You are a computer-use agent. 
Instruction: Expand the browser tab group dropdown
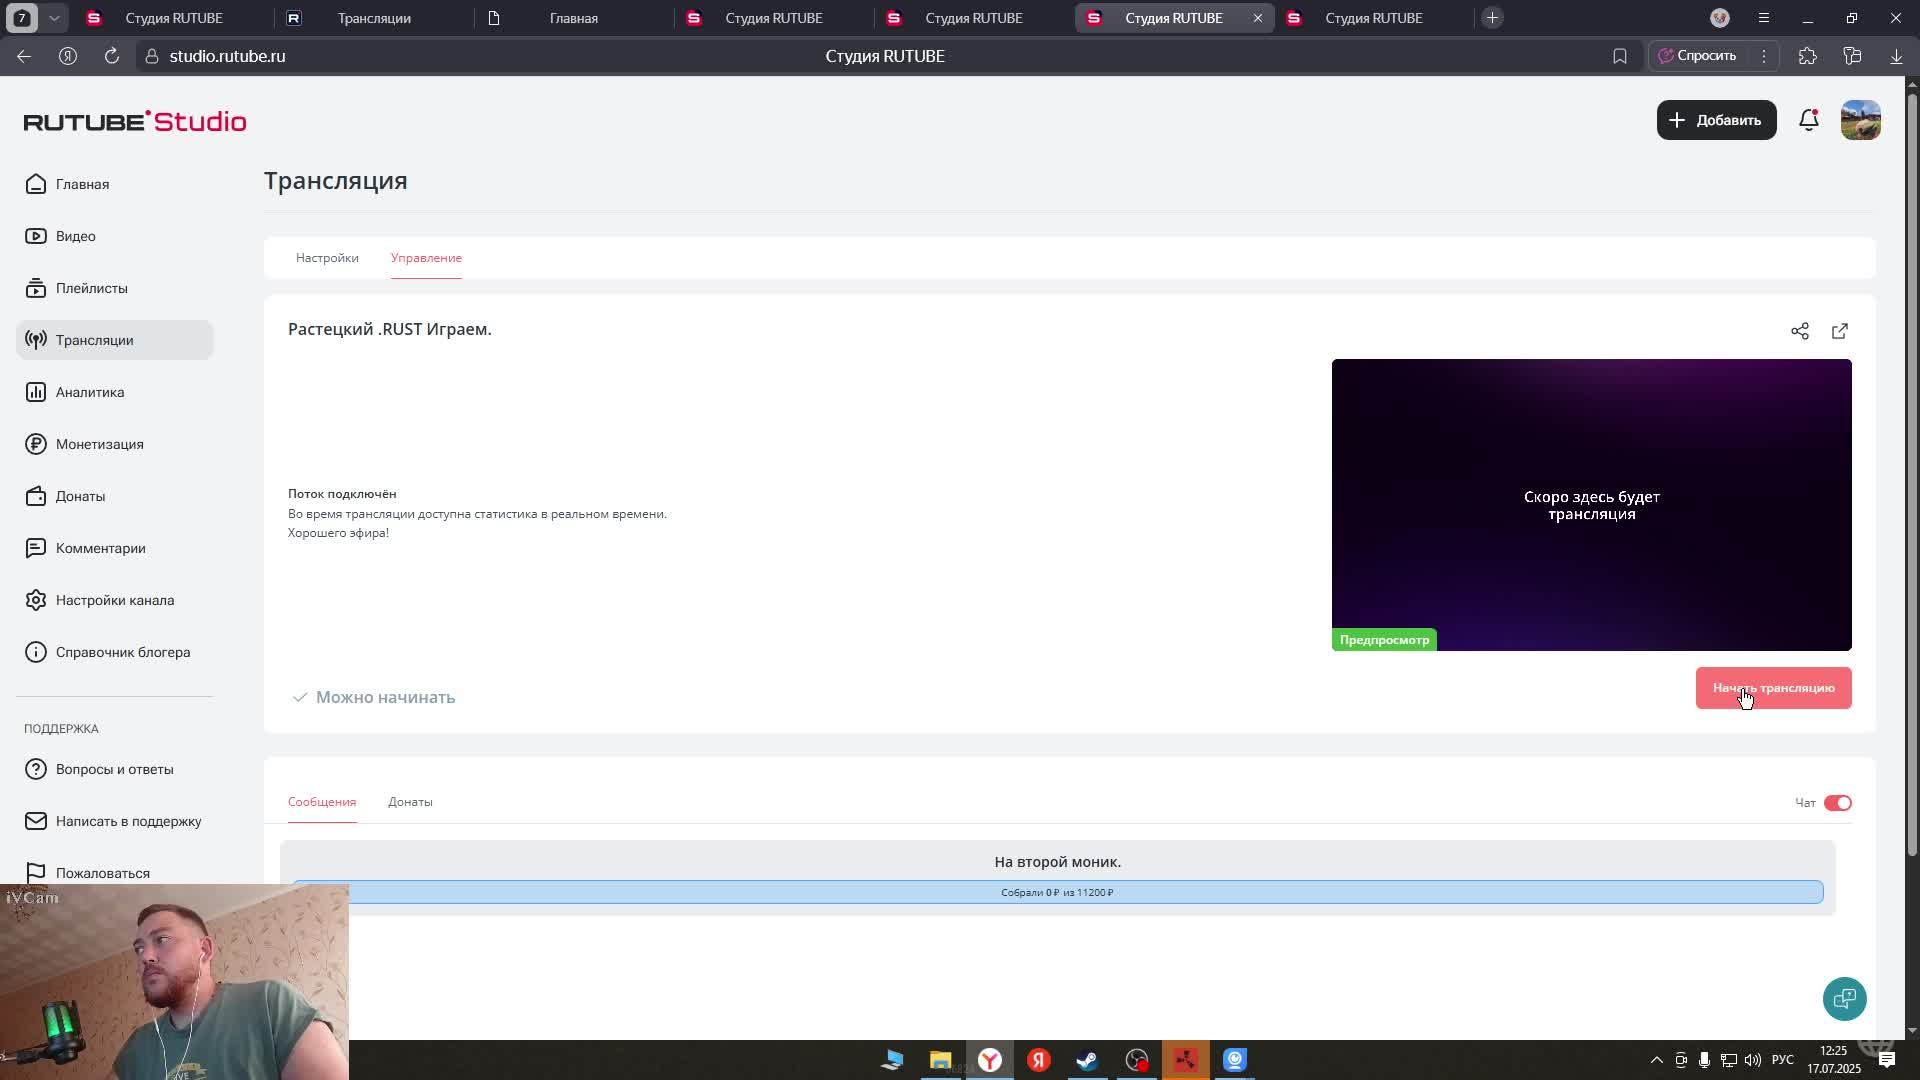pyautogui.click(x=54, y=18)
